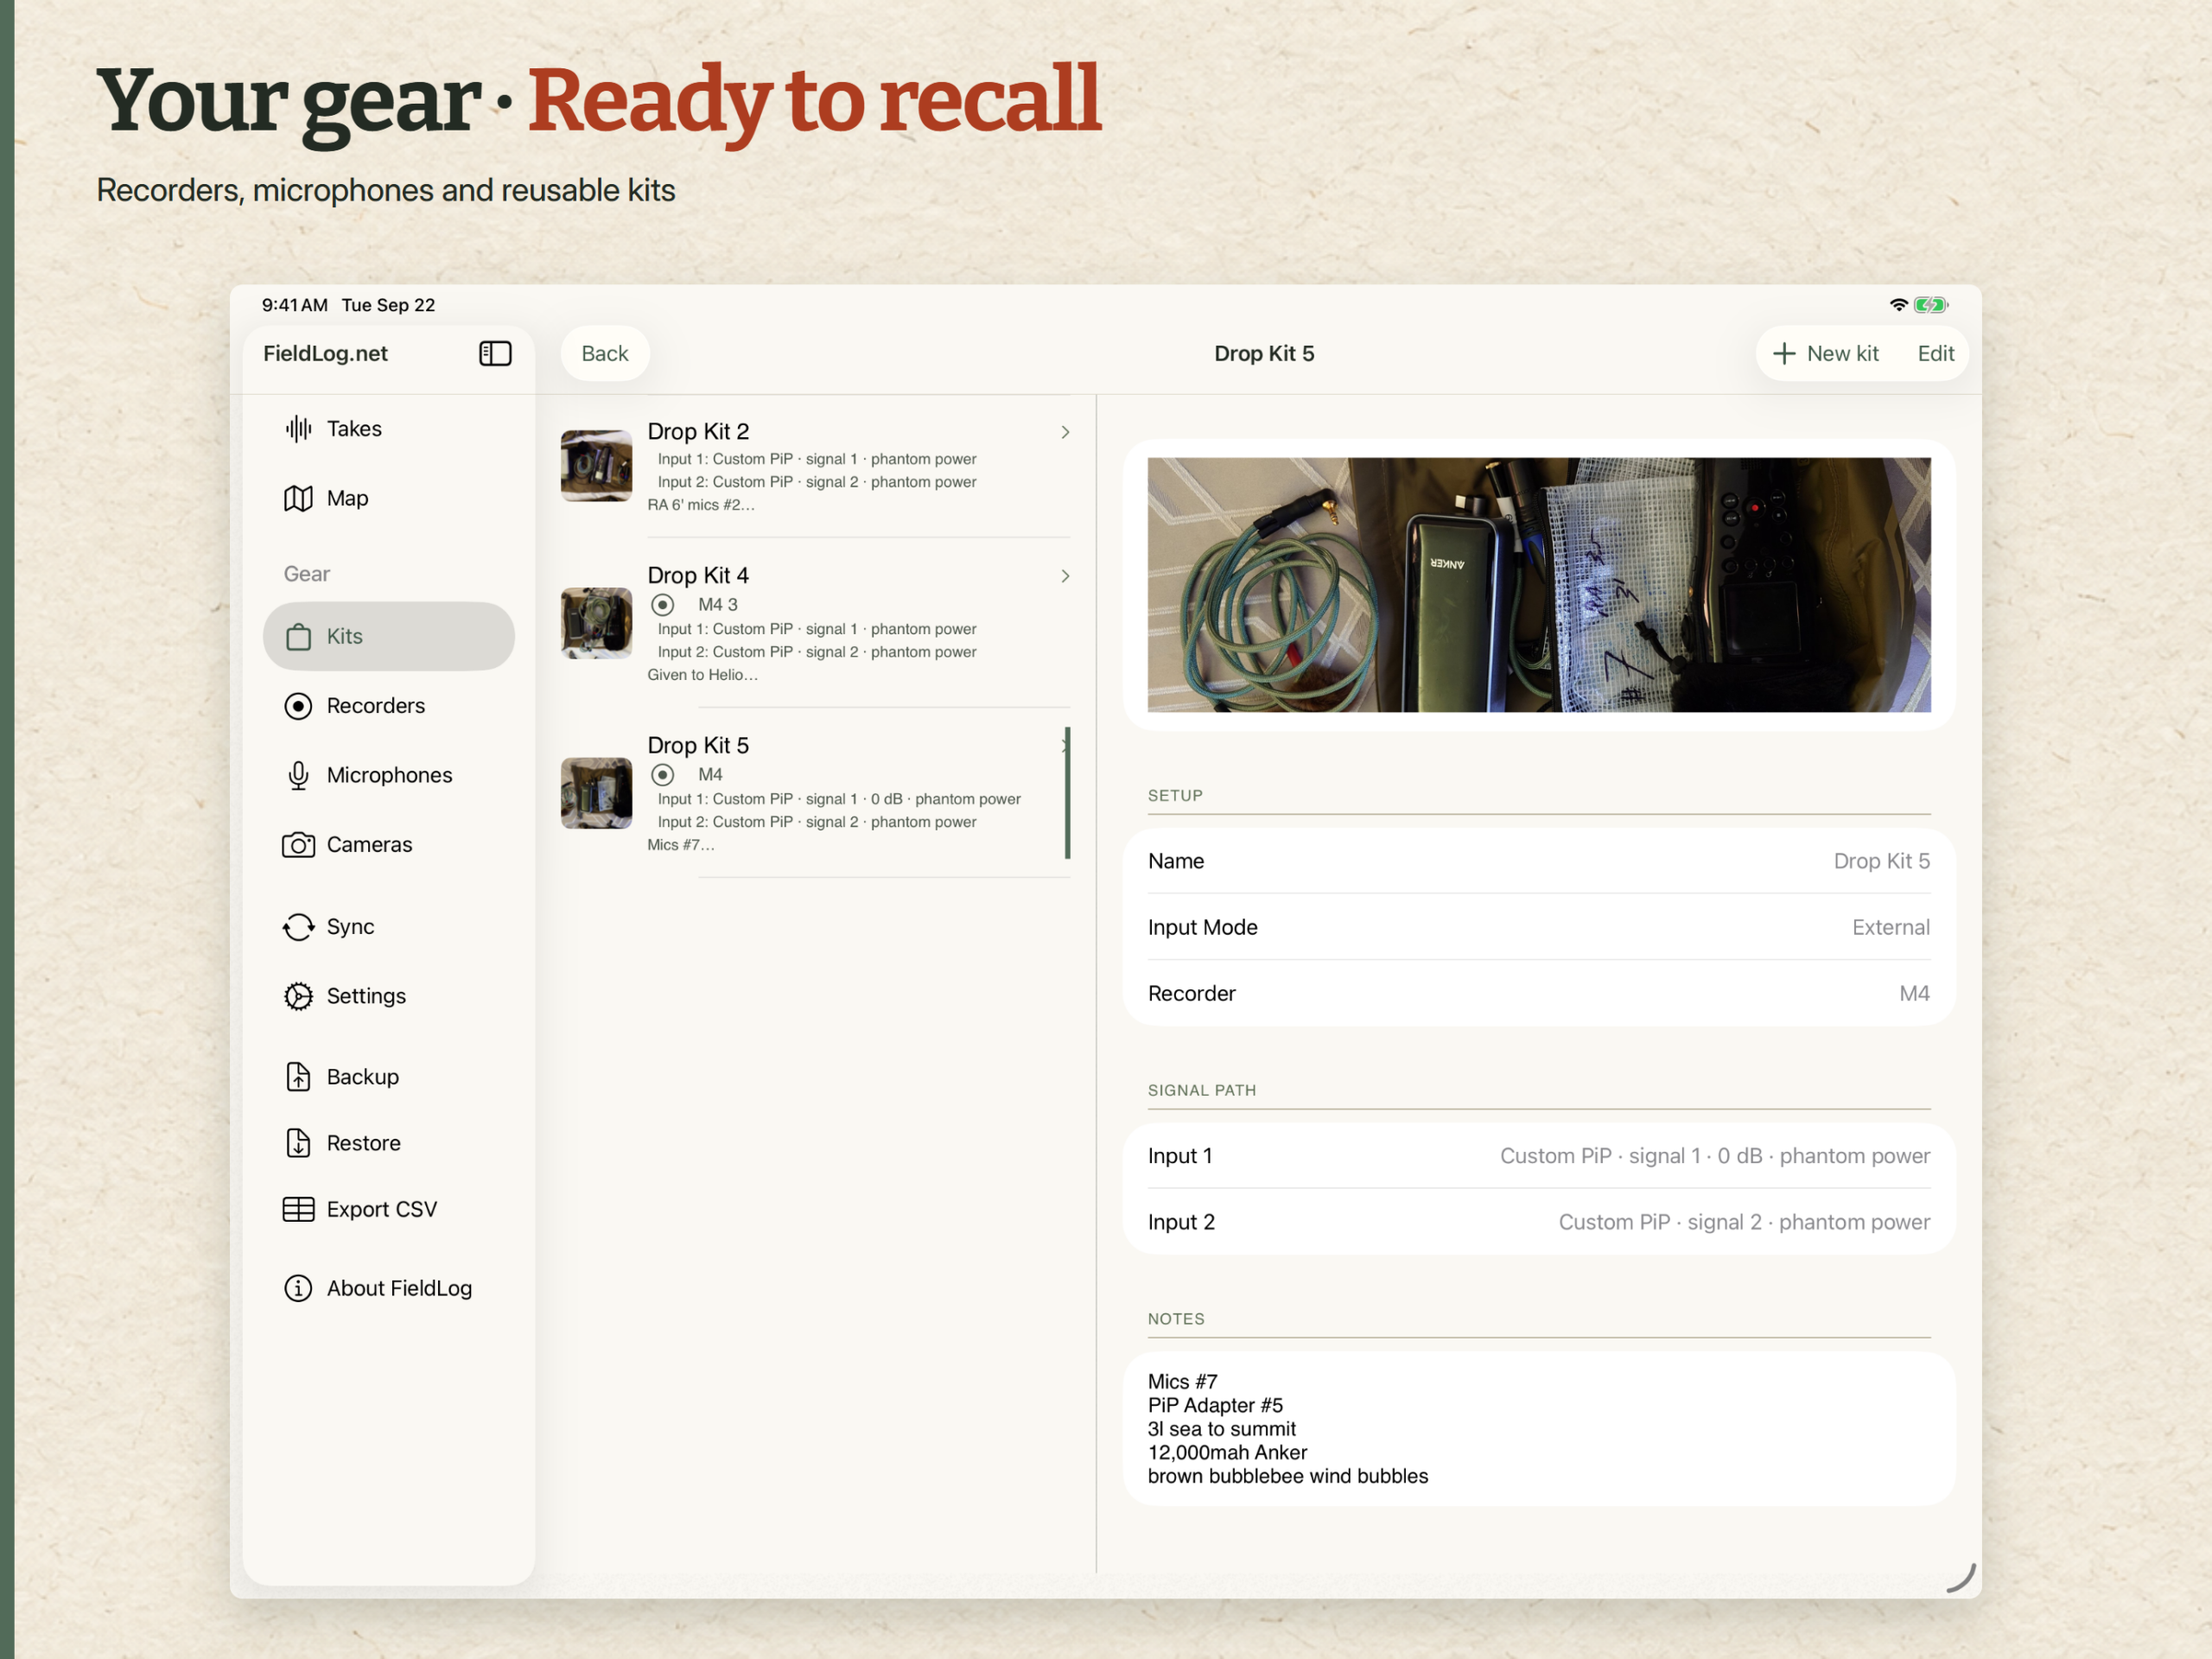Click the Export CSV table icon
This screenshot has height=1659, width=2212.
click(298, 1209)
